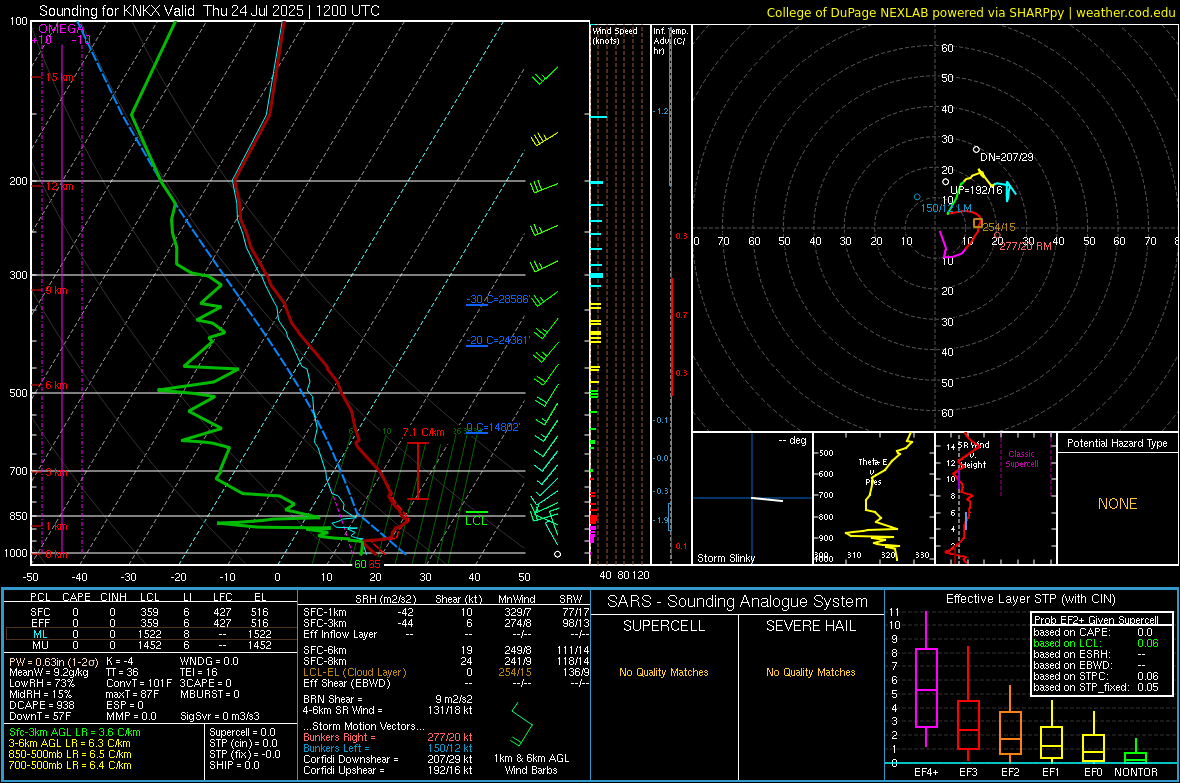Screen dimensions: 1180x783
Task: Click the green 'based on LCL: 0.06' line
Action: click(x=1096, y=643)
